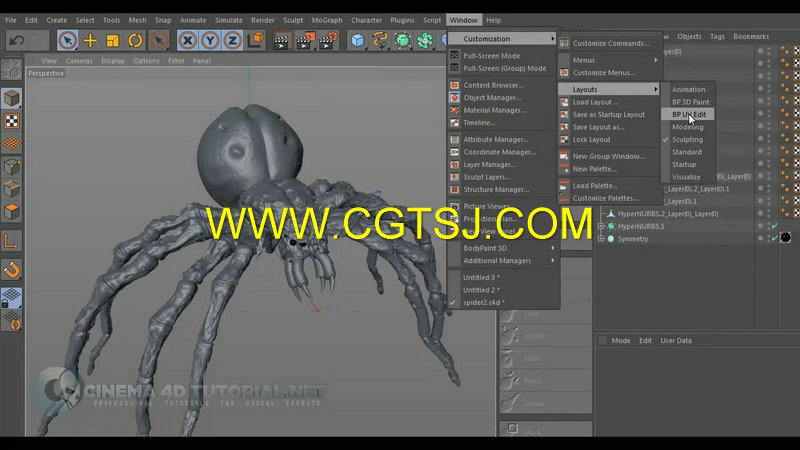Activate the Move tool
This screenshot has height=450, width=800.
tap(90, 40)
